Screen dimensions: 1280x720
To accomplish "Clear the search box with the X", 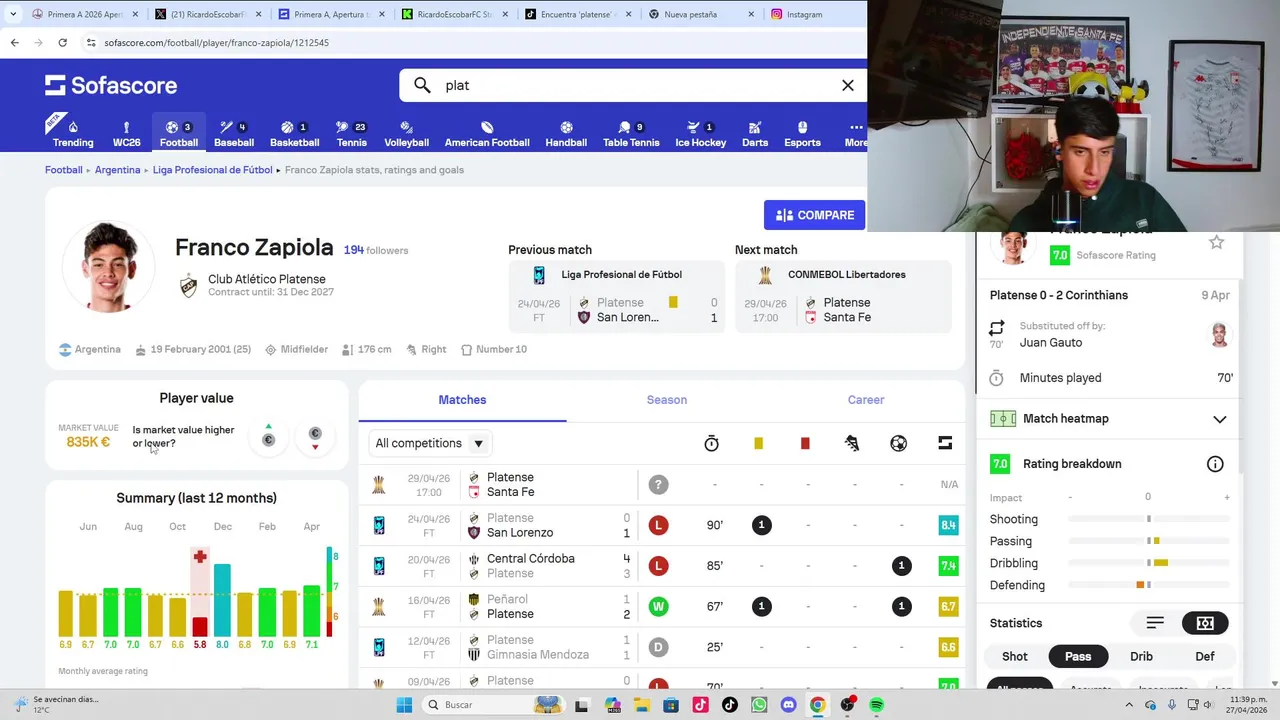I will click(x=847, y=85).
